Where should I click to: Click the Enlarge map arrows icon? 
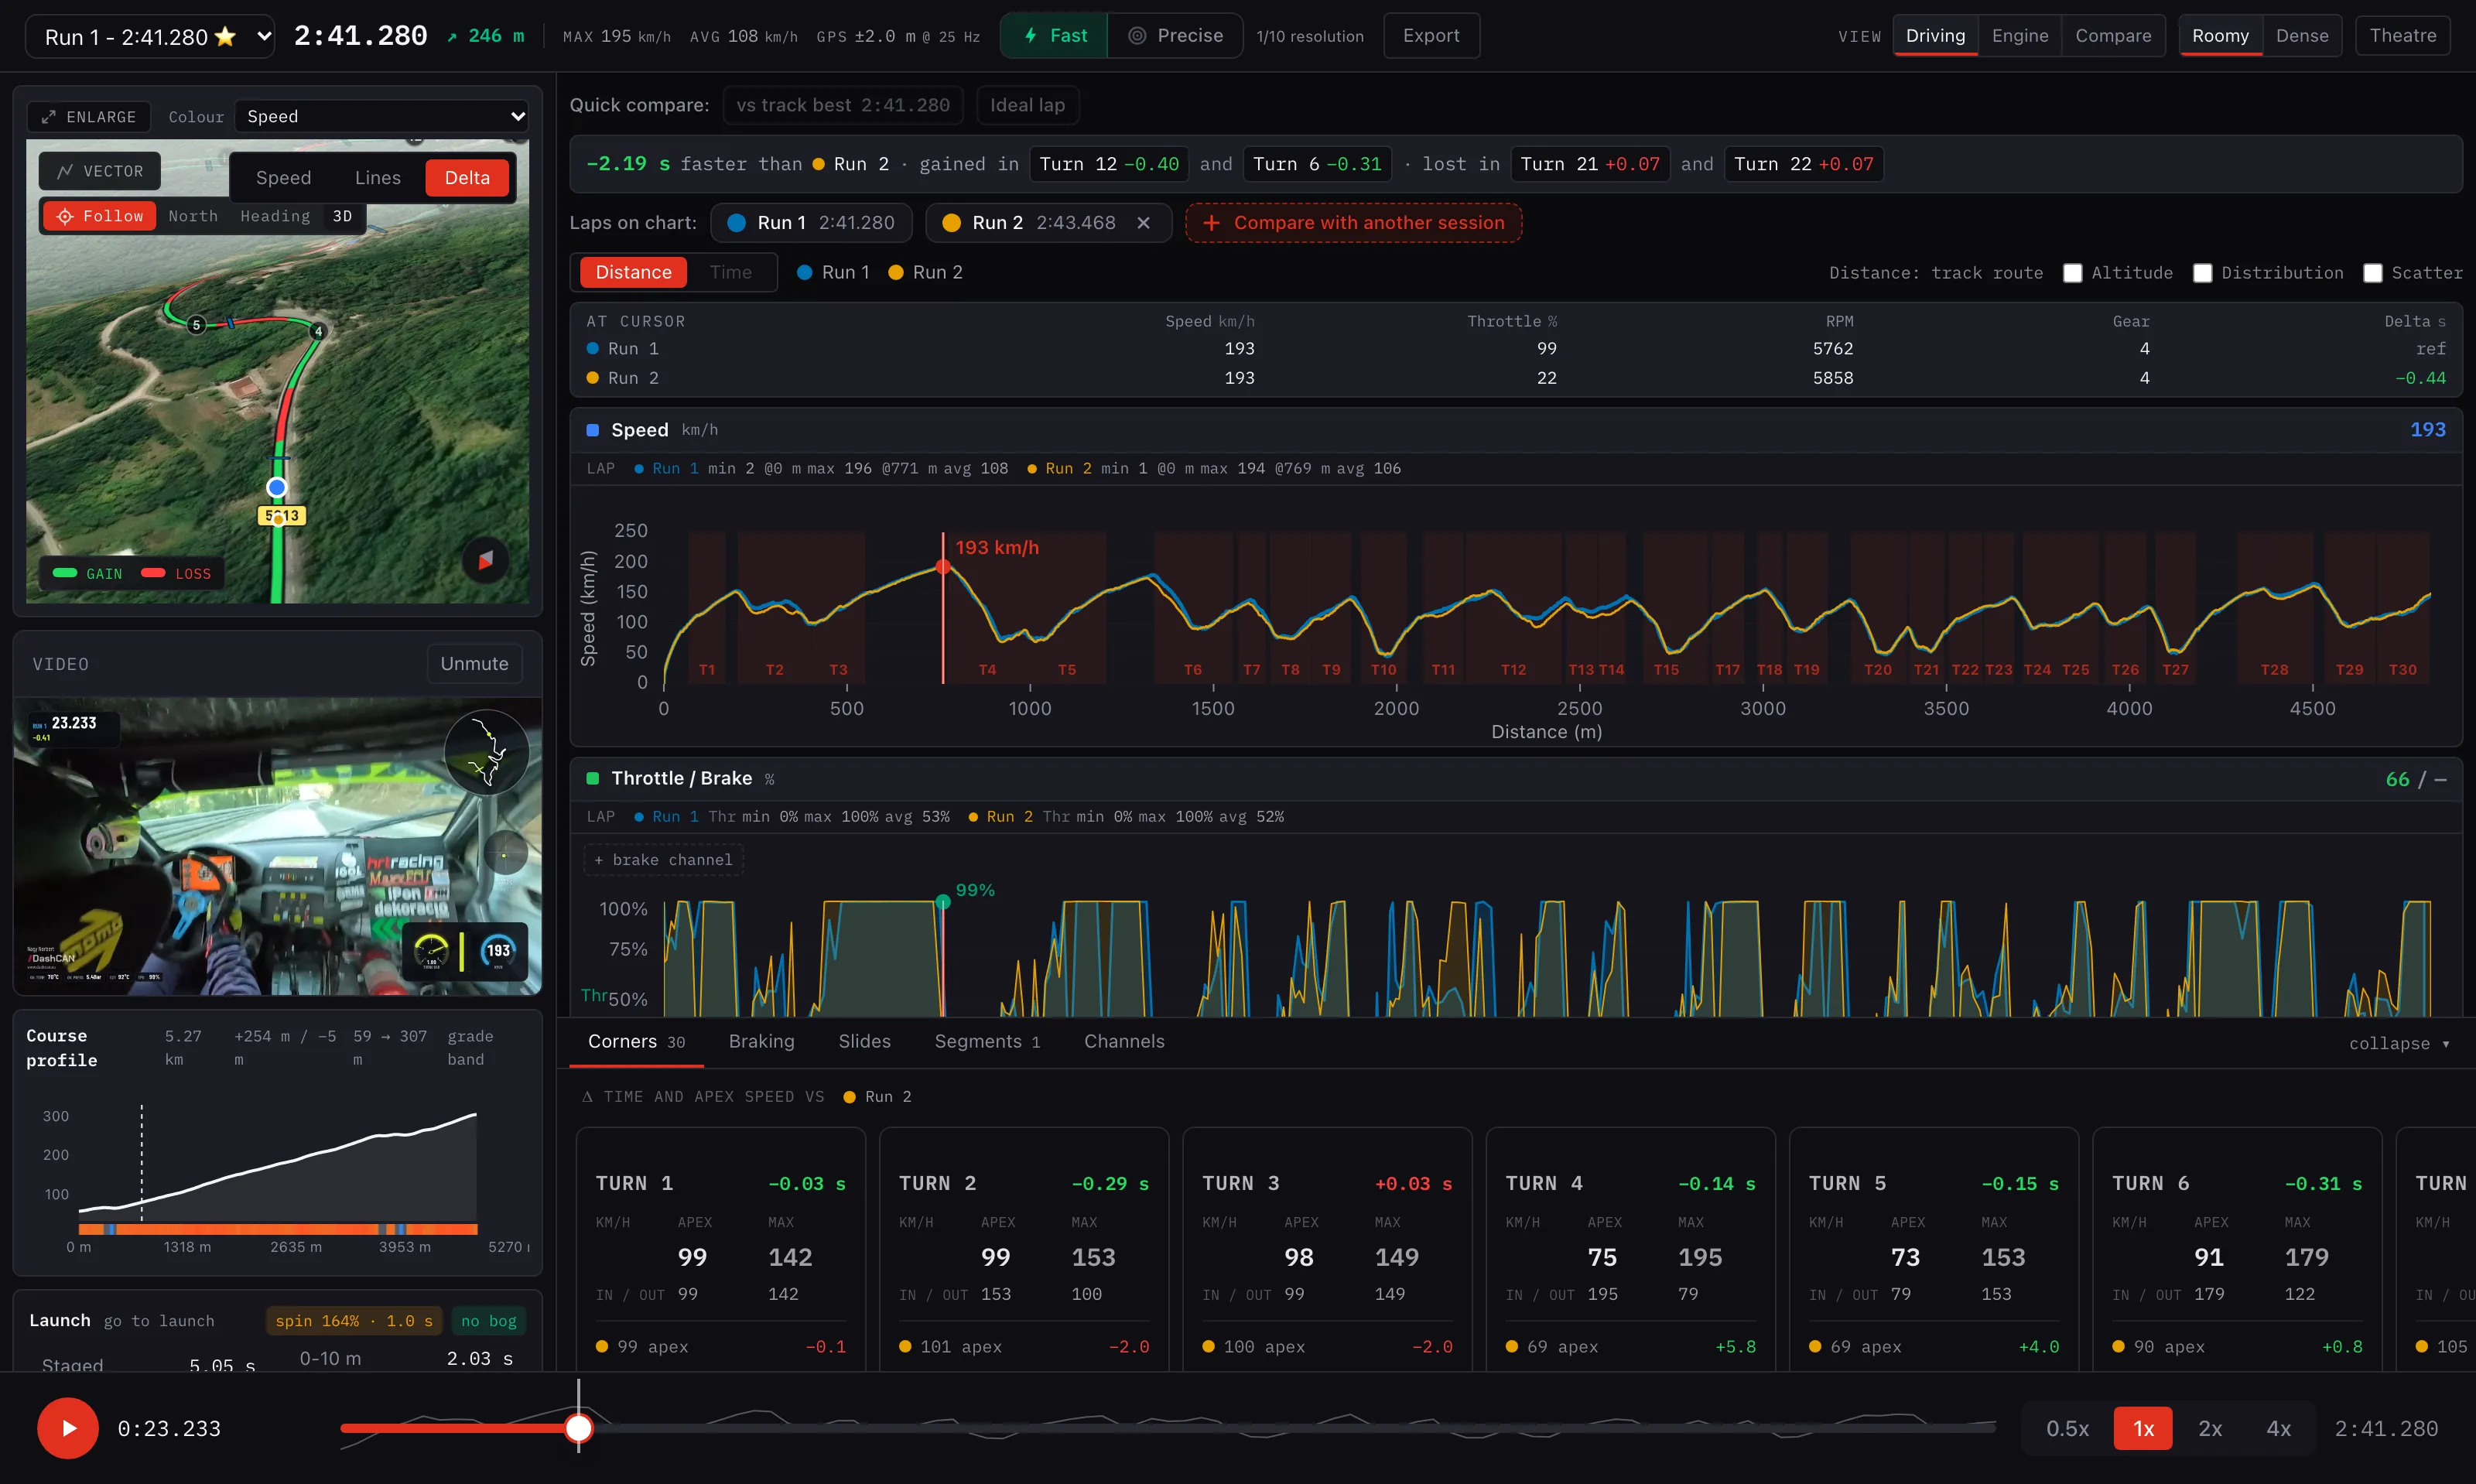48,117
